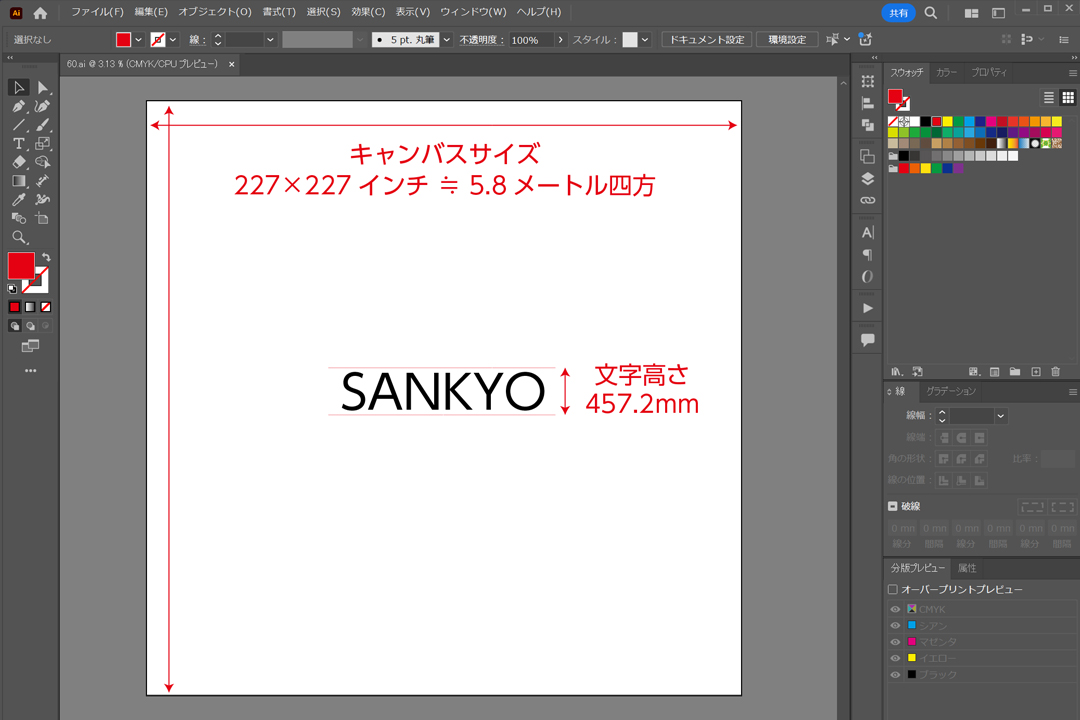Click the Home icon
The image size is (1080, 720).
point(41,12)
